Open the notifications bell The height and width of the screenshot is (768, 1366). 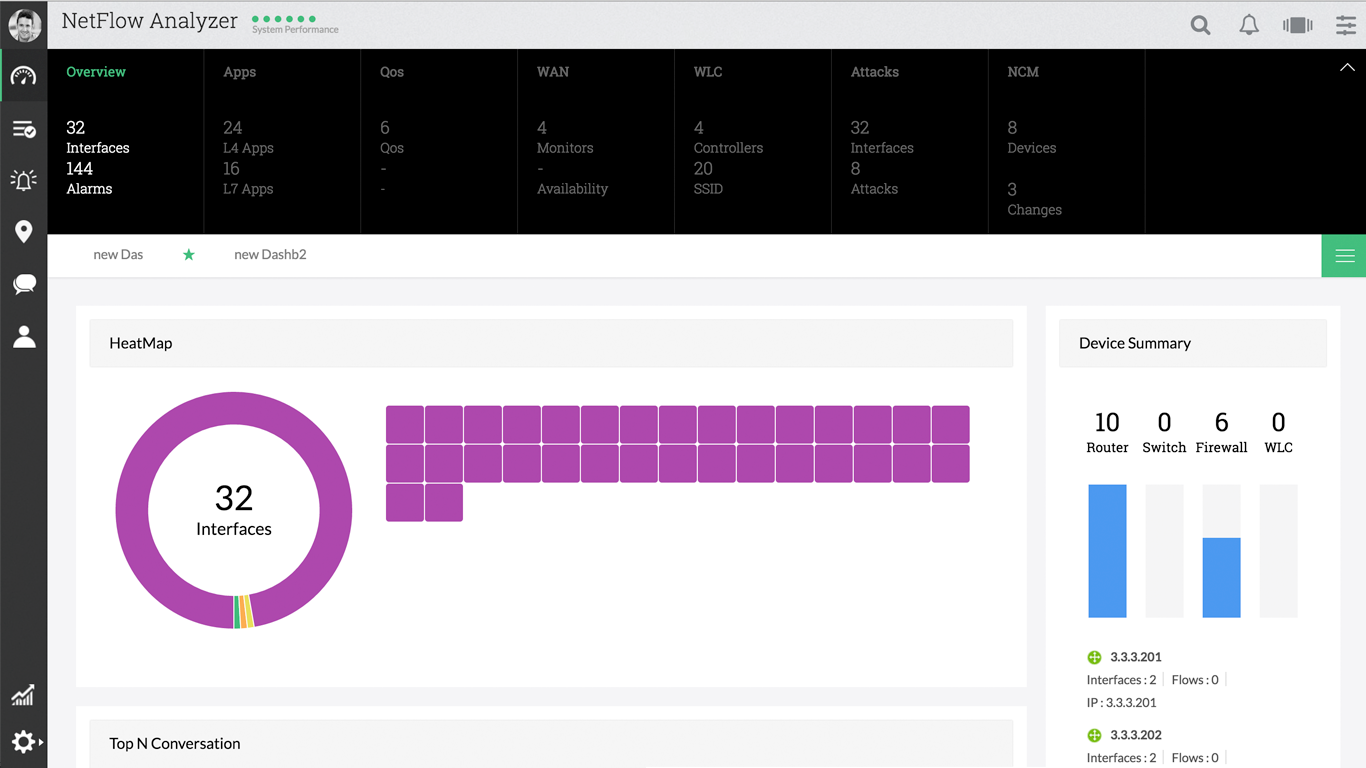coord(1249,25)
